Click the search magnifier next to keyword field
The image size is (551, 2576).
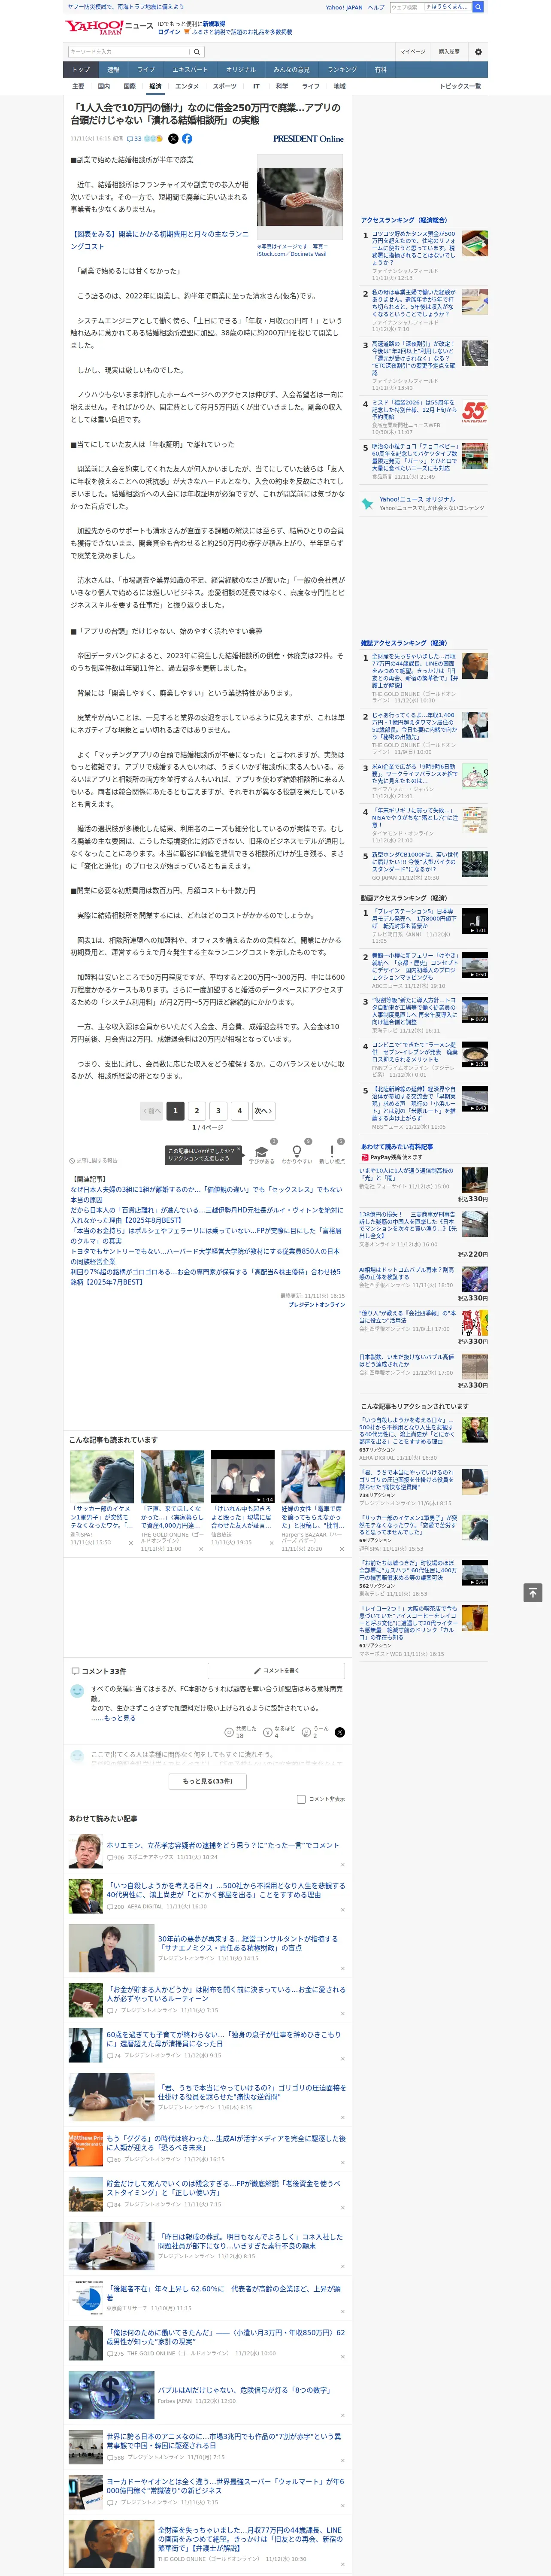pos(197,52)
